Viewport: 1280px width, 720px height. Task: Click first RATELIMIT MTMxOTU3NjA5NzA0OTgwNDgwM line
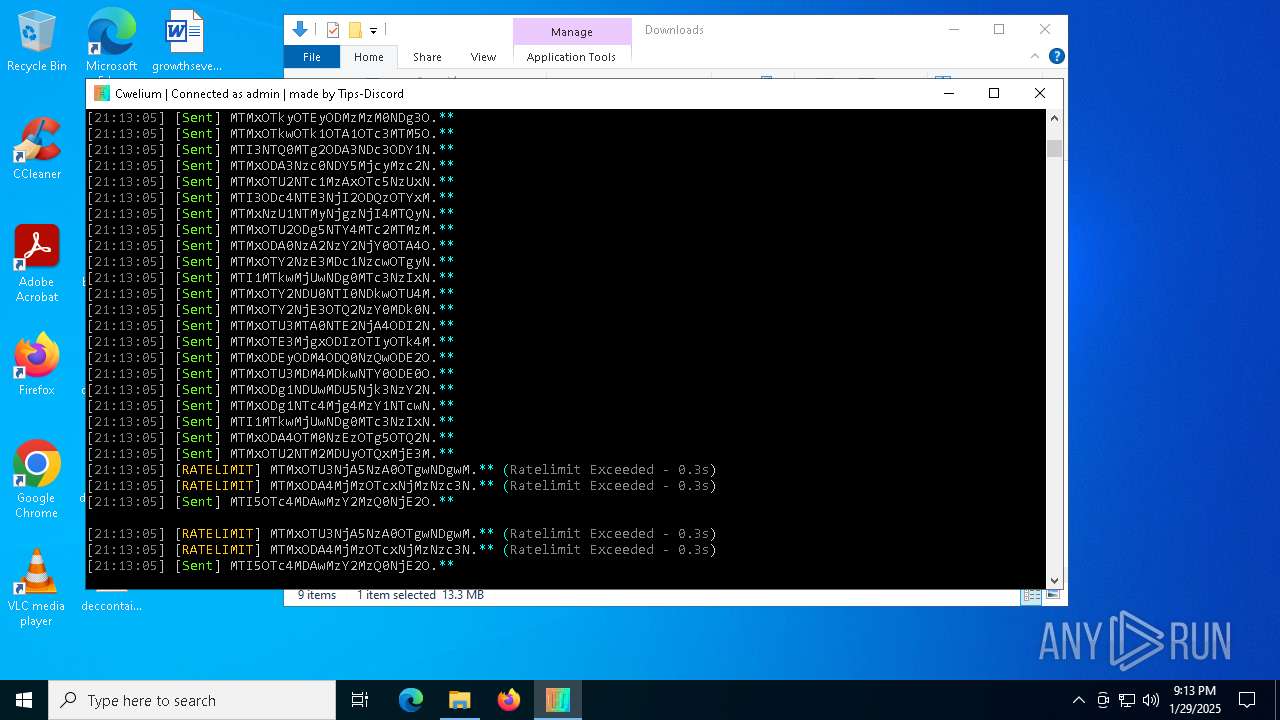click(401, 470)
